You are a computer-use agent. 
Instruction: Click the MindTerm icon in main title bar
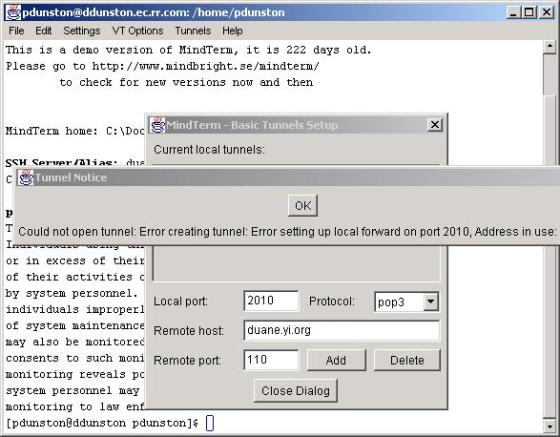[x=13, y=12]
